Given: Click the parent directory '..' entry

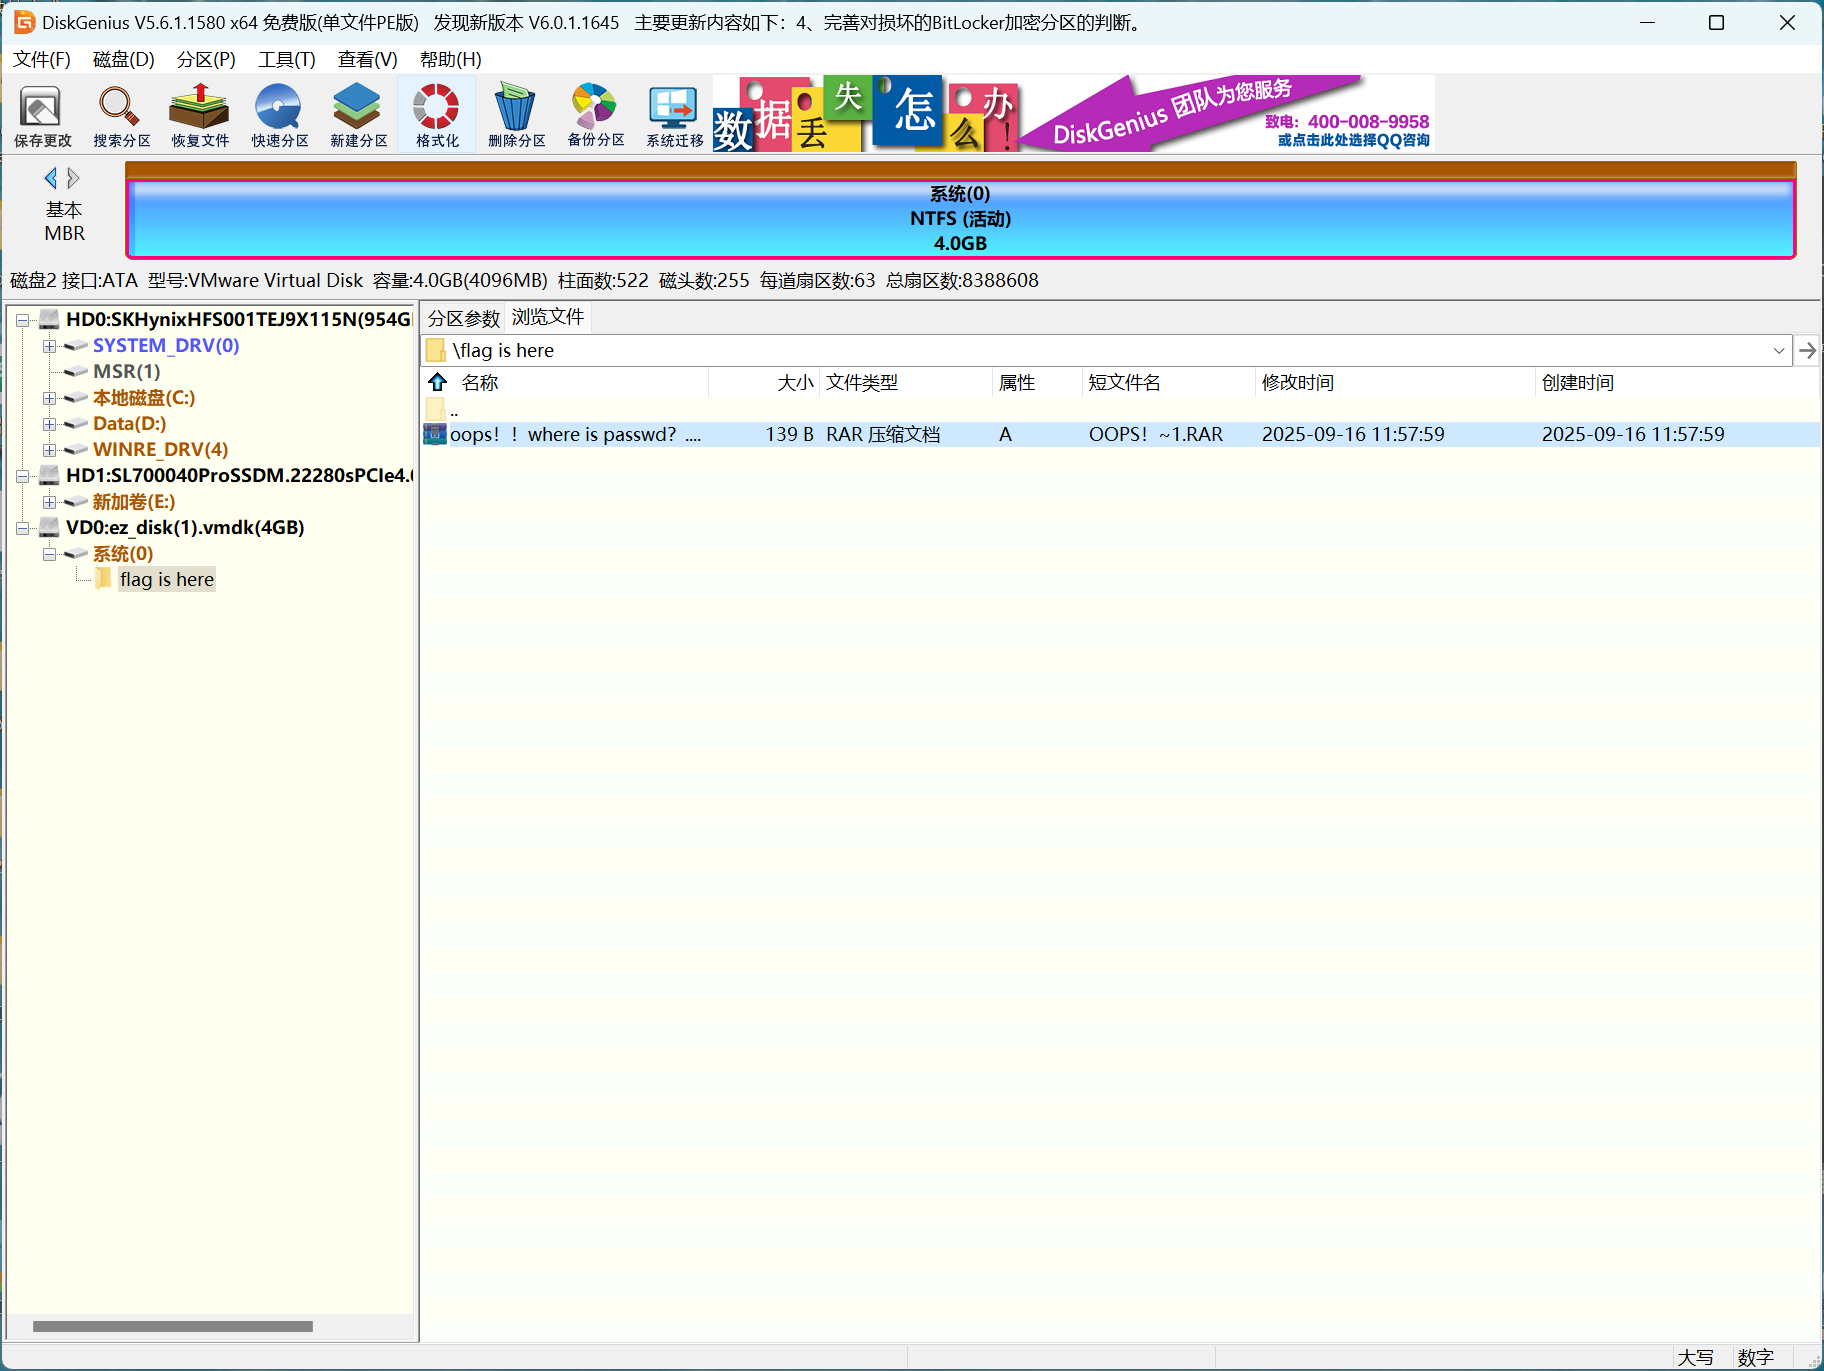Looking at the screenshot, I should pyautogui.click(x=453, y=409).
